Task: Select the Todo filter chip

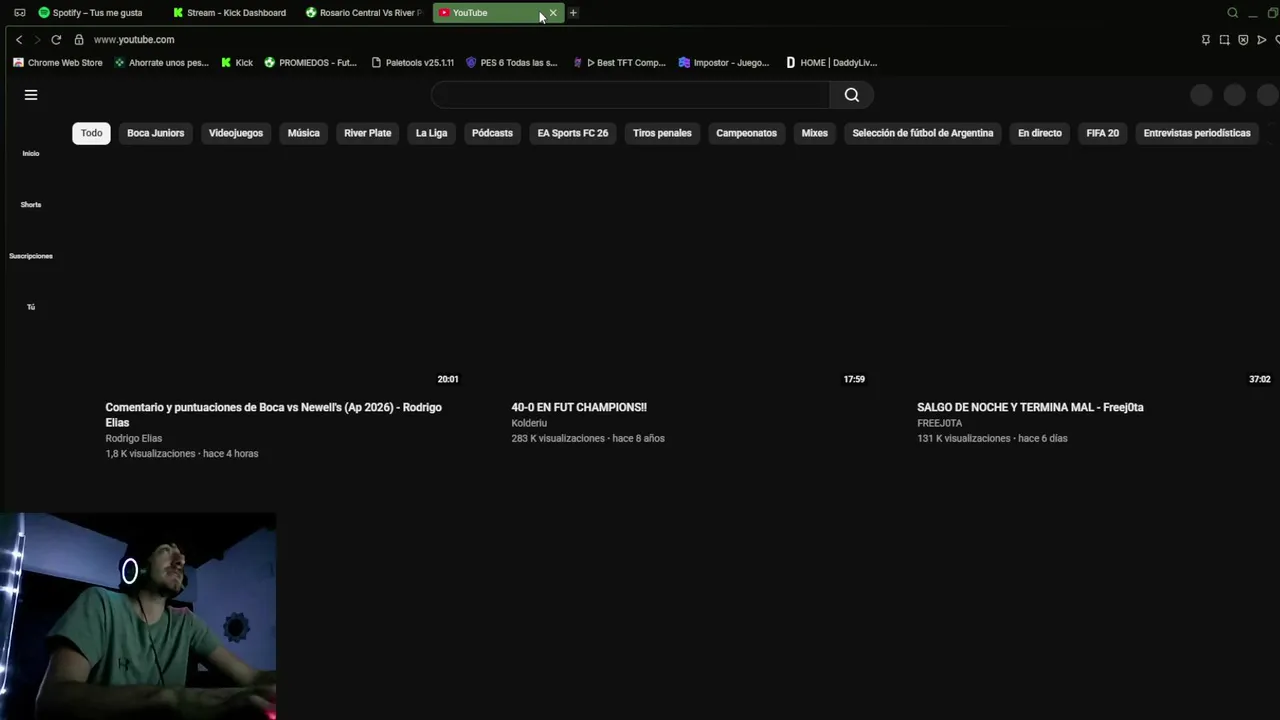Action: pos(91,133)
